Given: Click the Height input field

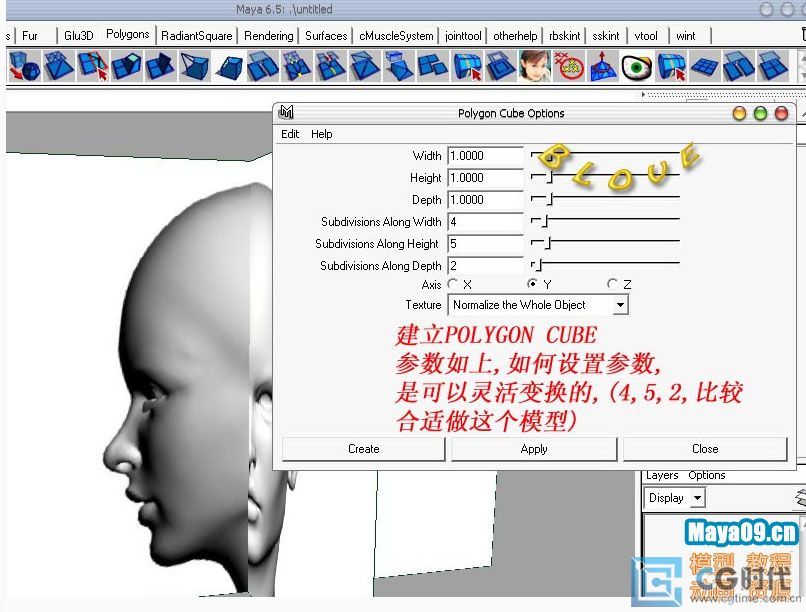Looking at the screenshot, I should click(485, 178).
